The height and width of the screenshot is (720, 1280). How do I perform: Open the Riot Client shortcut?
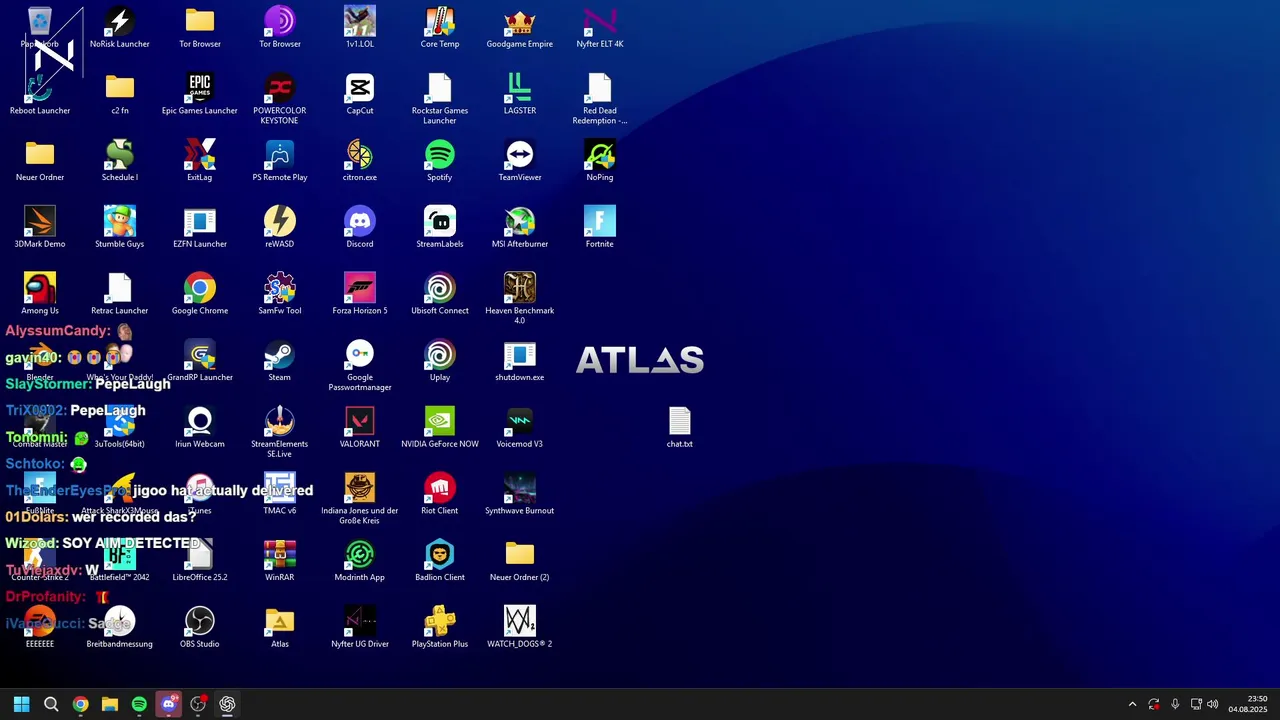coord(440,494)
